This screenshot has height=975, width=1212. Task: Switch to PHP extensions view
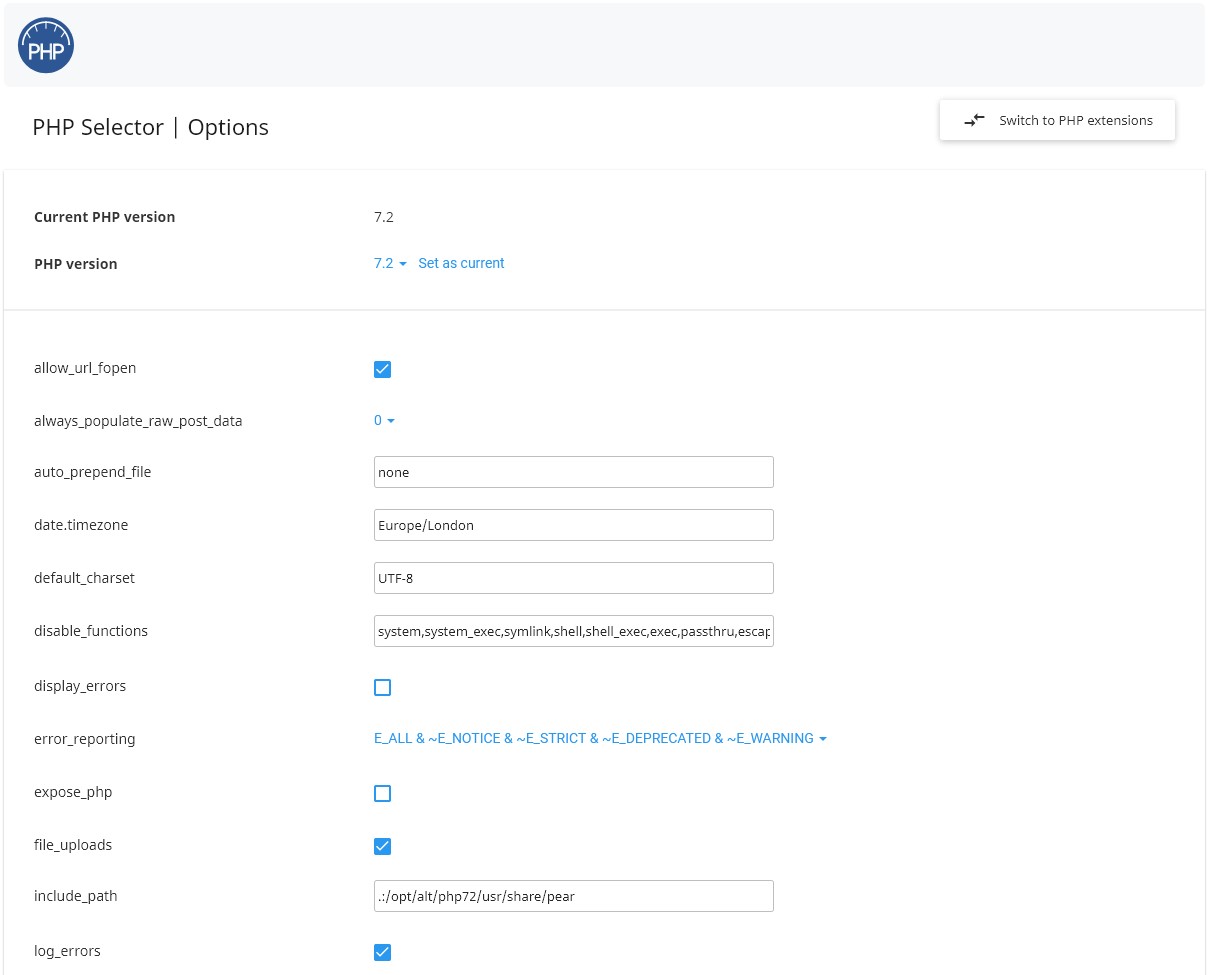click(x=1057, y=120)
